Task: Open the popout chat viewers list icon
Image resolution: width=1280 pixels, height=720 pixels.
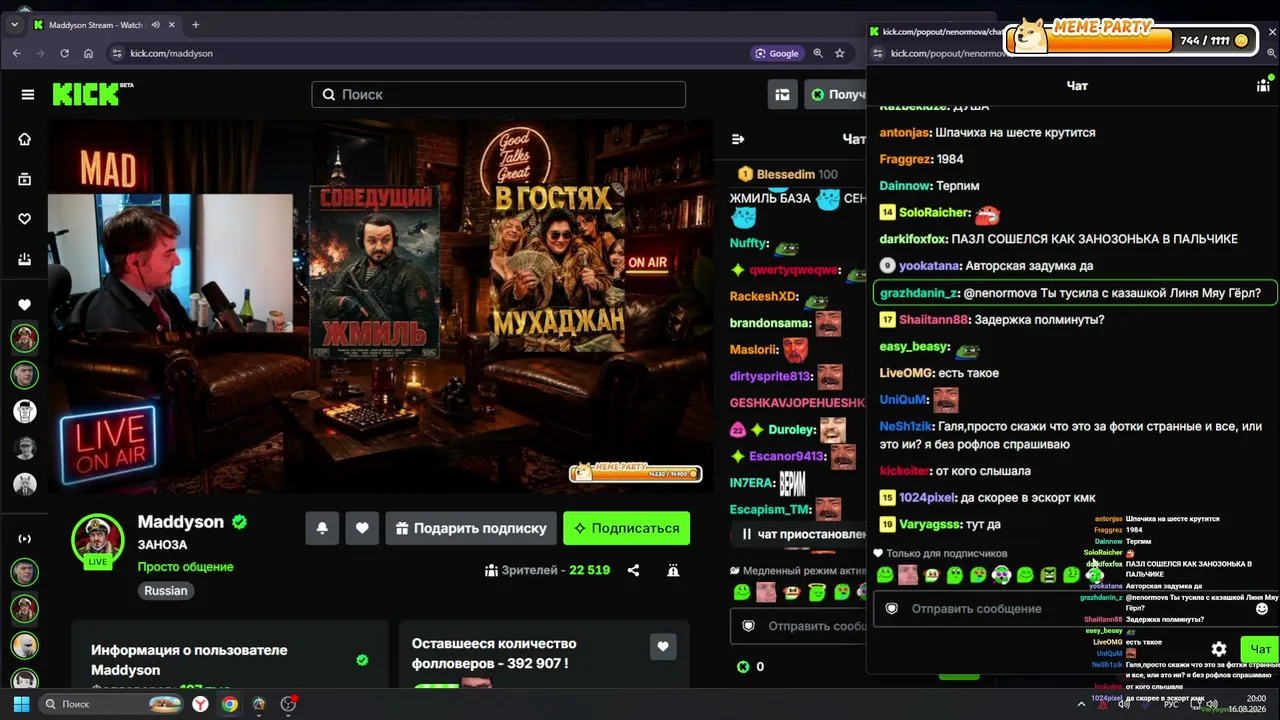Action: point(1263,86)
